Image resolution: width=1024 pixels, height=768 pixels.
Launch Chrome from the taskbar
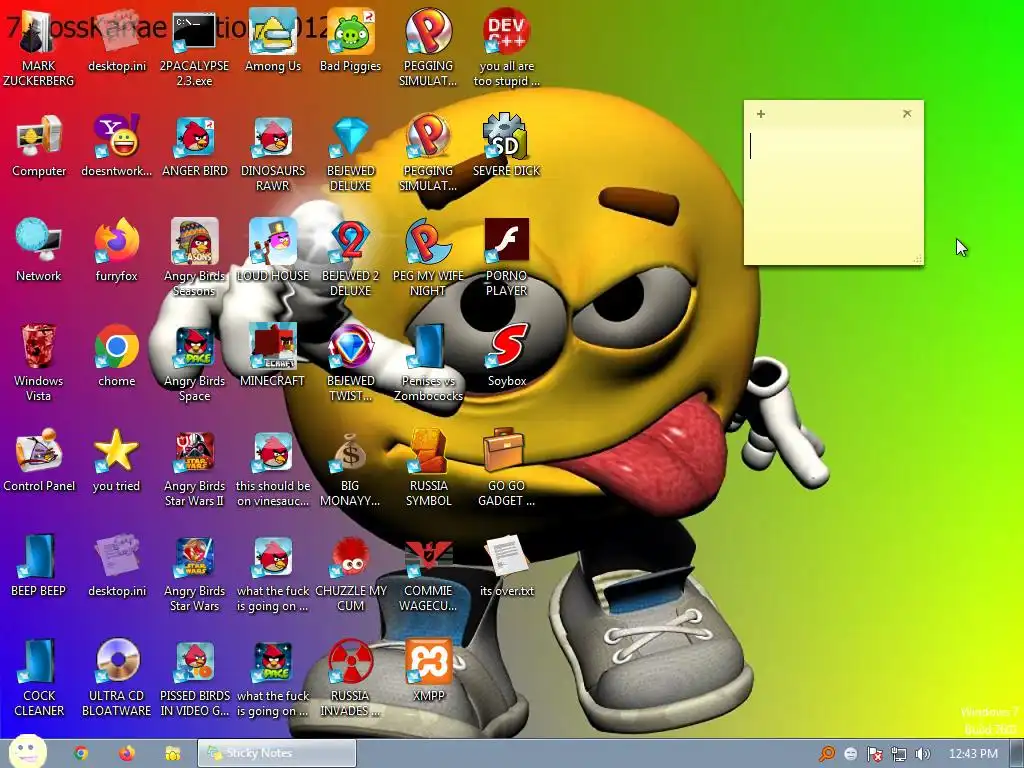81,754
